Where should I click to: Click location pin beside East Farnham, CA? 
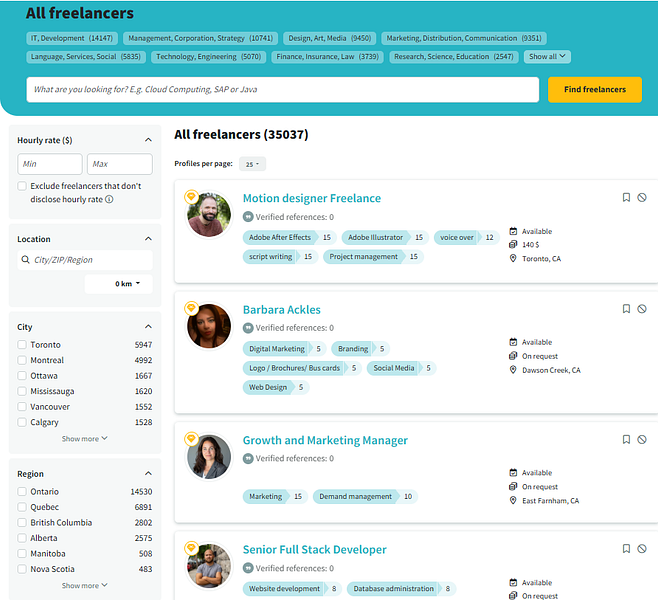pos(513,501)
